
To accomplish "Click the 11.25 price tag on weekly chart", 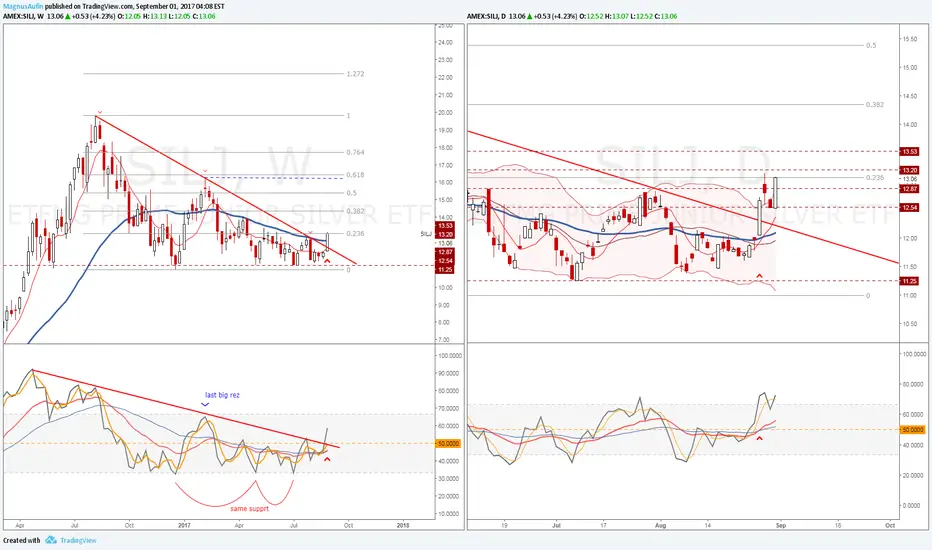I will pyautogui.click(x=445, y=269).
